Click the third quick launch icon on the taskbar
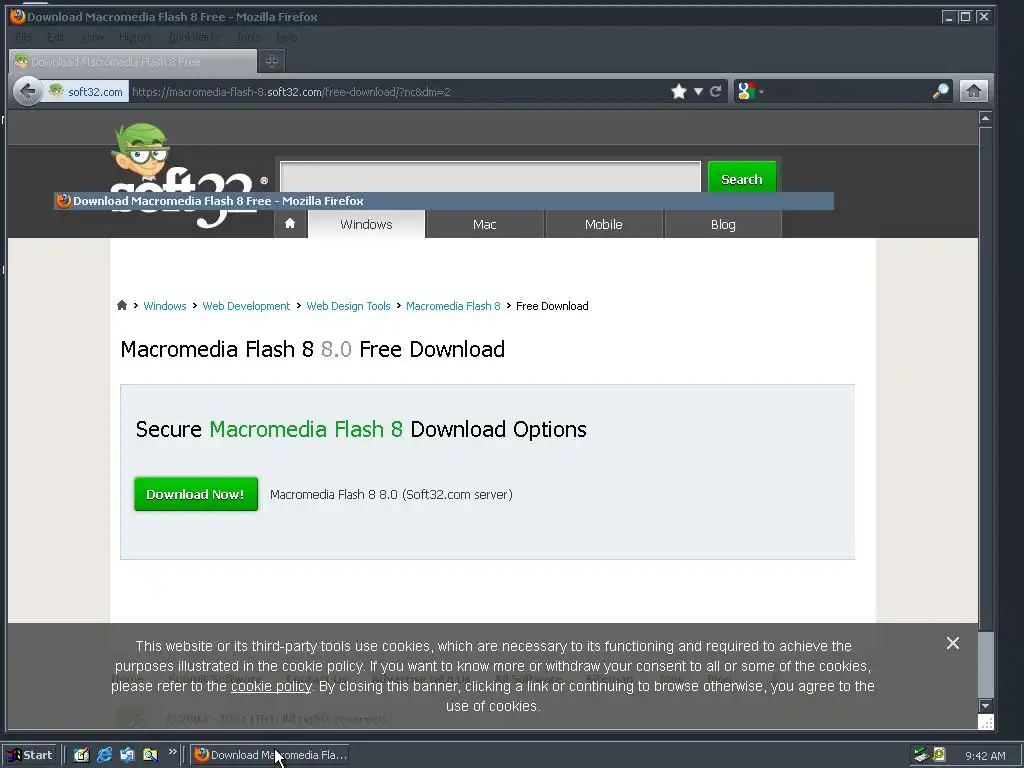The image size is (1024, 768). point(127,755)
